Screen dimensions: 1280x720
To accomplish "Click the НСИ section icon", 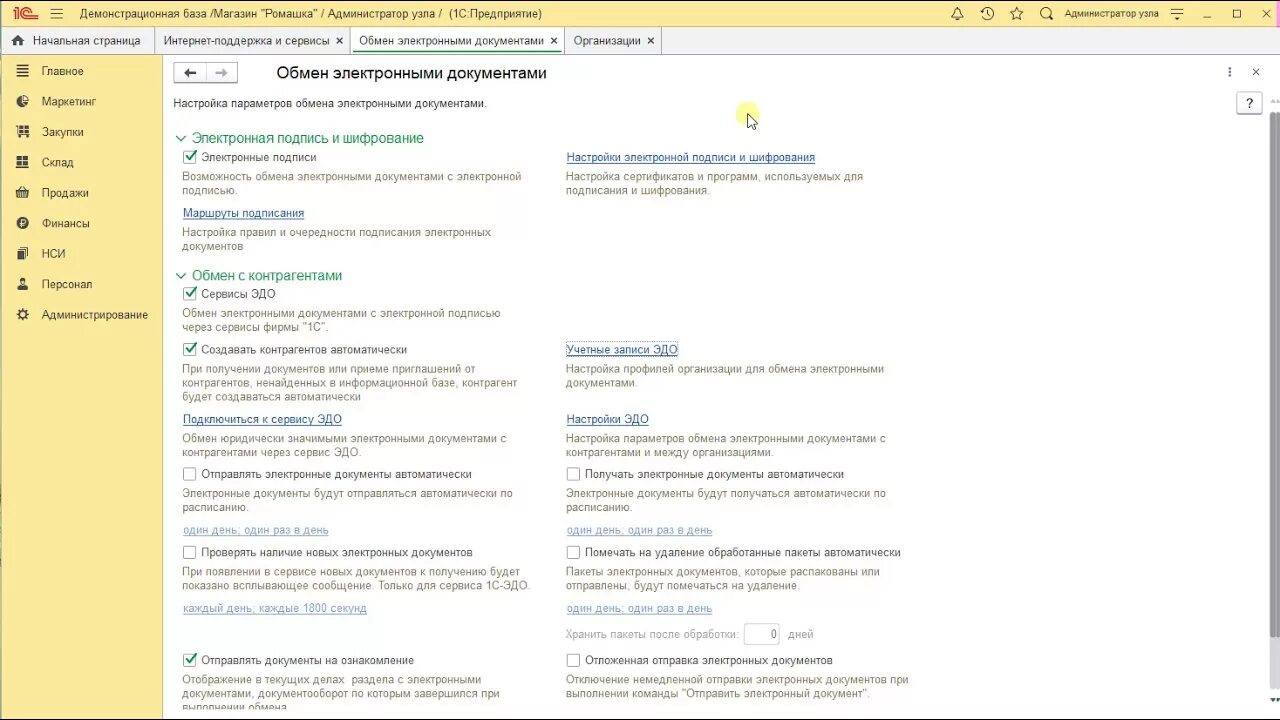I will coord(22,254).
